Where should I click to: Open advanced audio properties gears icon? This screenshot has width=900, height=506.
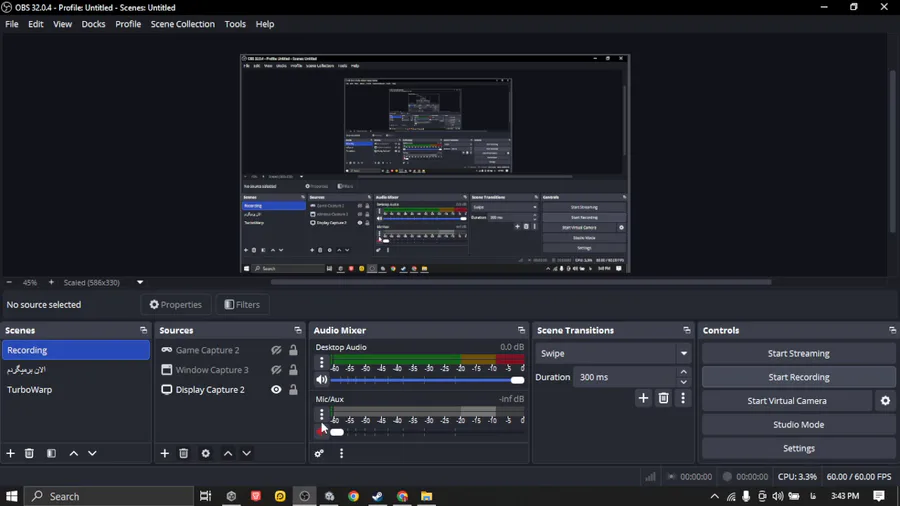[319, 453]
